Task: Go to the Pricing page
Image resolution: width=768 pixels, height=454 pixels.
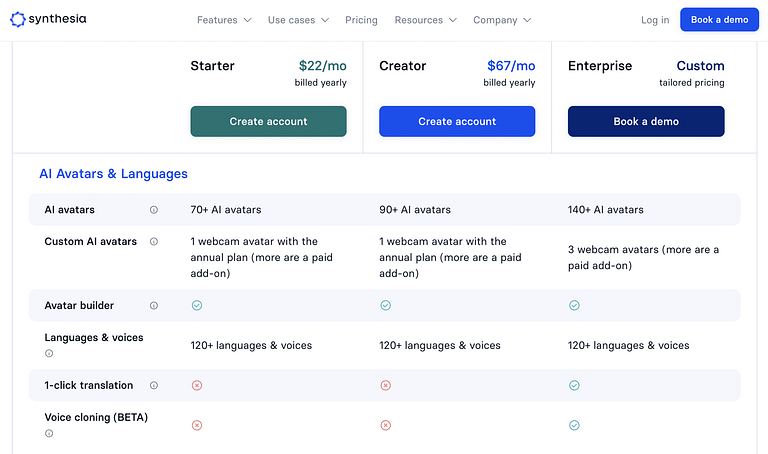Action: click(361, 20)
